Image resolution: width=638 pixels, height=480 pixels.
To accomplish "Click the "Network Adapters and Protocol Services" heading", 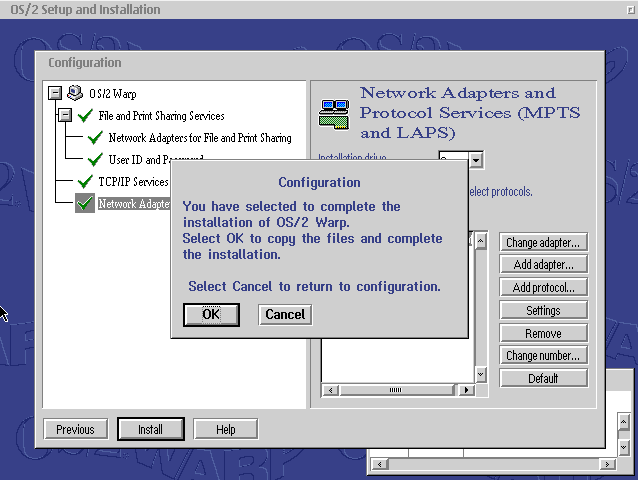I will click(x=470, y=113).
